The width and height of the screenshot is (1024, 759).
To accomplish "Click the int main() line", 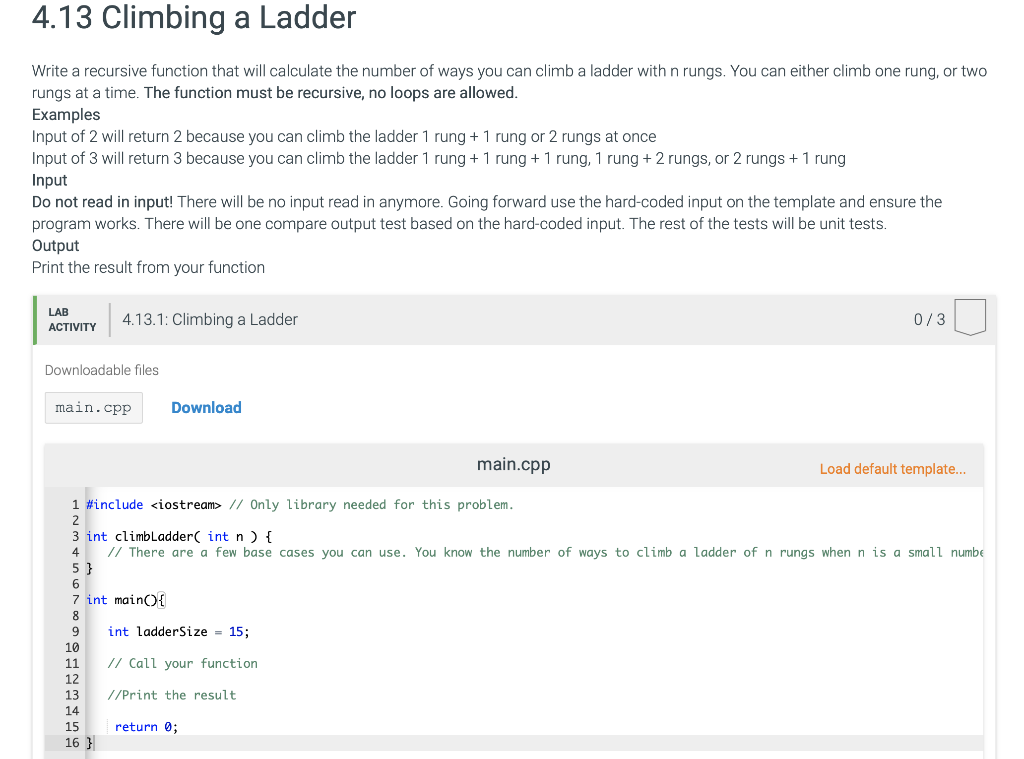I will tap(125, 599).
